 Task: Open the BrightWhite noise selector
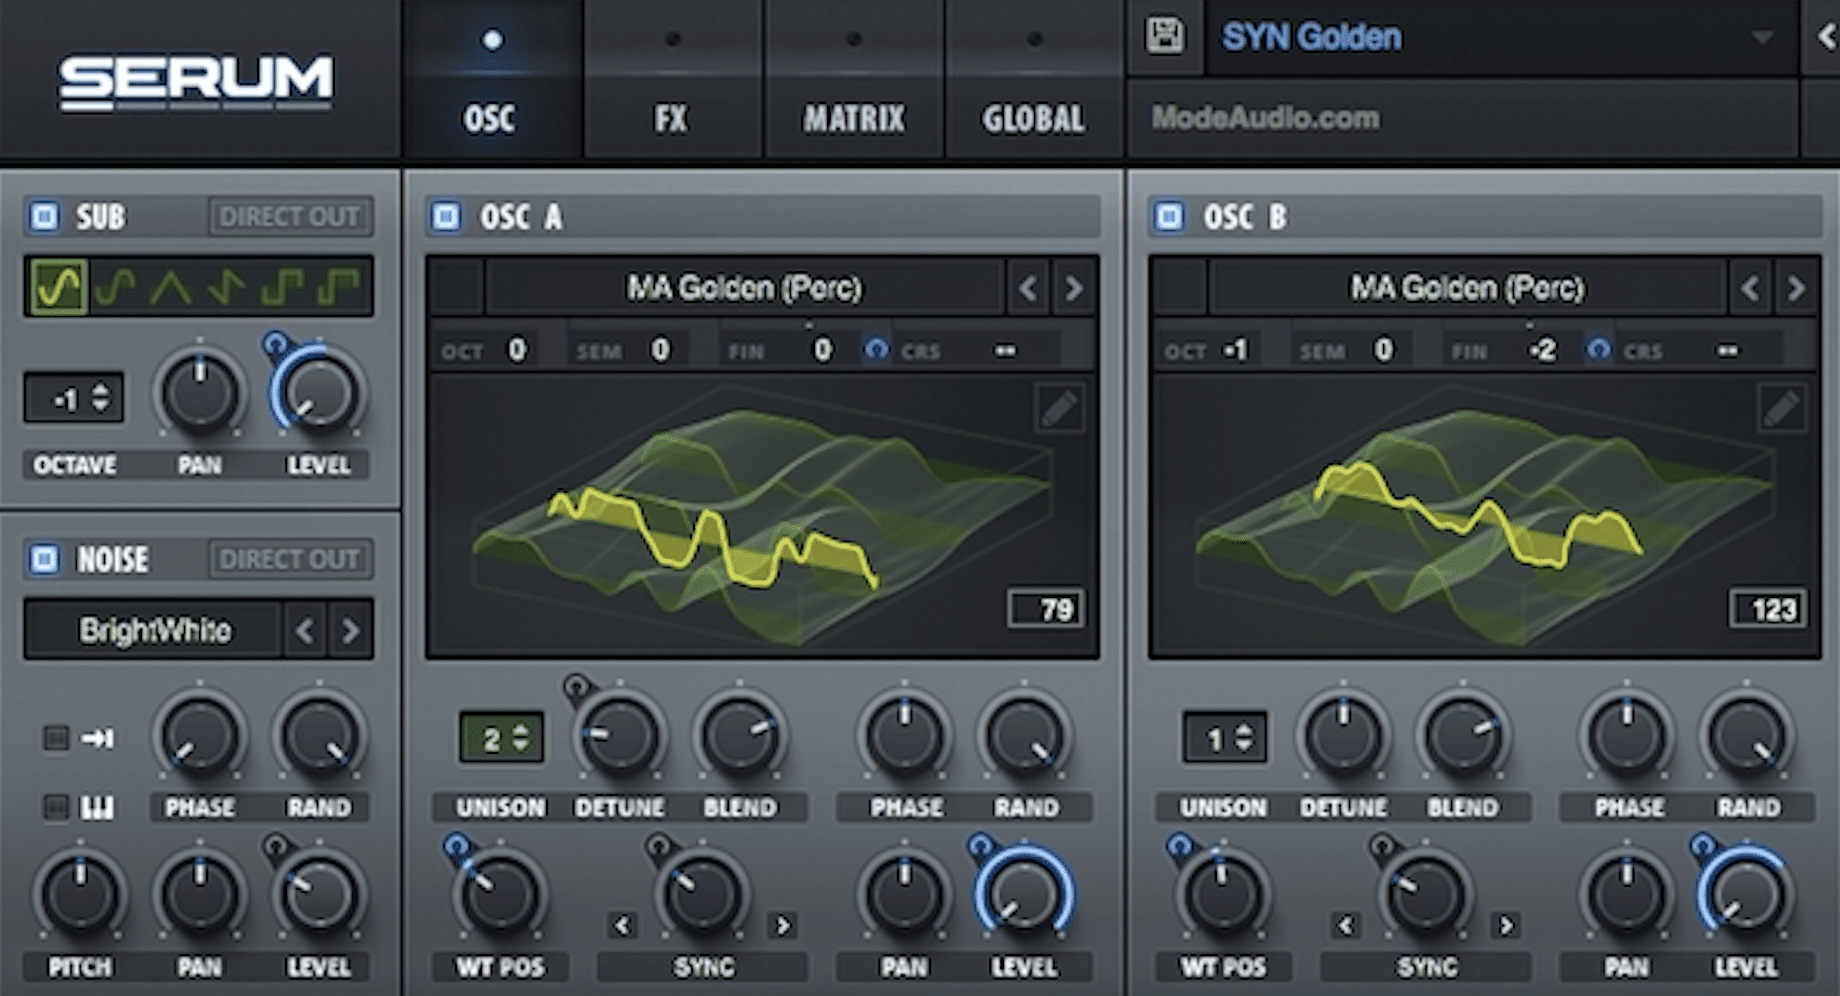[154, 630]
